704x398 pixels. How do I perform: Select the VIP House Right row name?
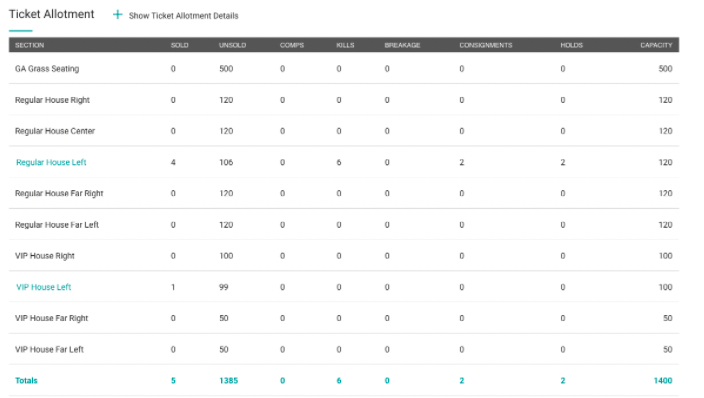[45, 256]
